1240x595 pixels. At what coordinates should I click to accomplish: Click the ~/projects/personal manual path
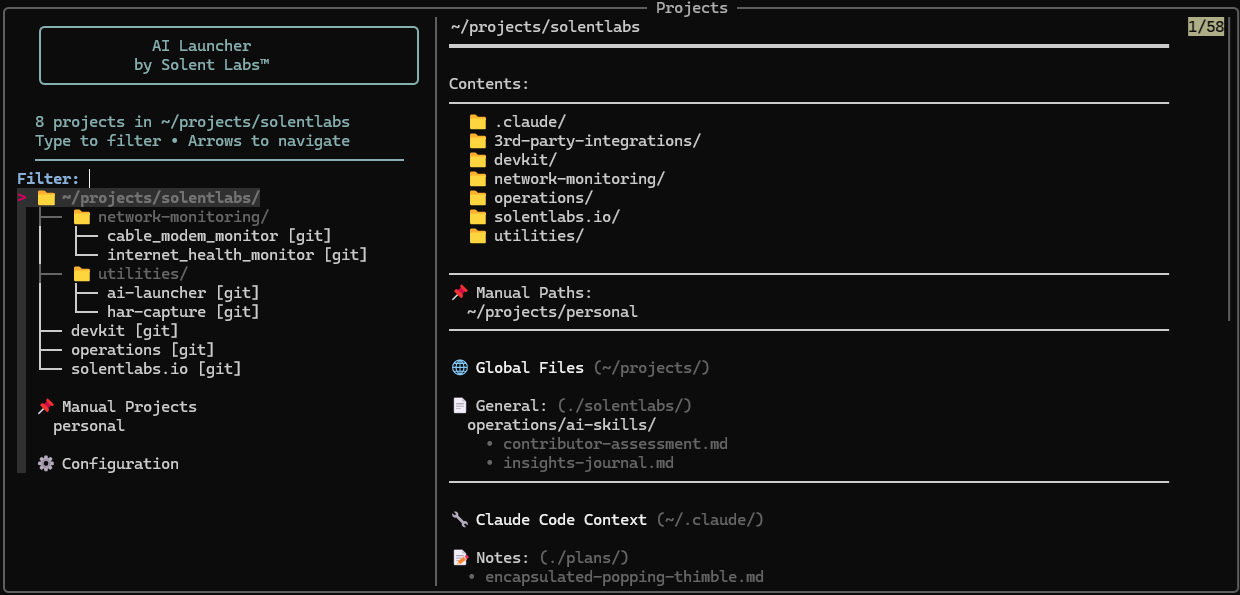pos(552,312)
